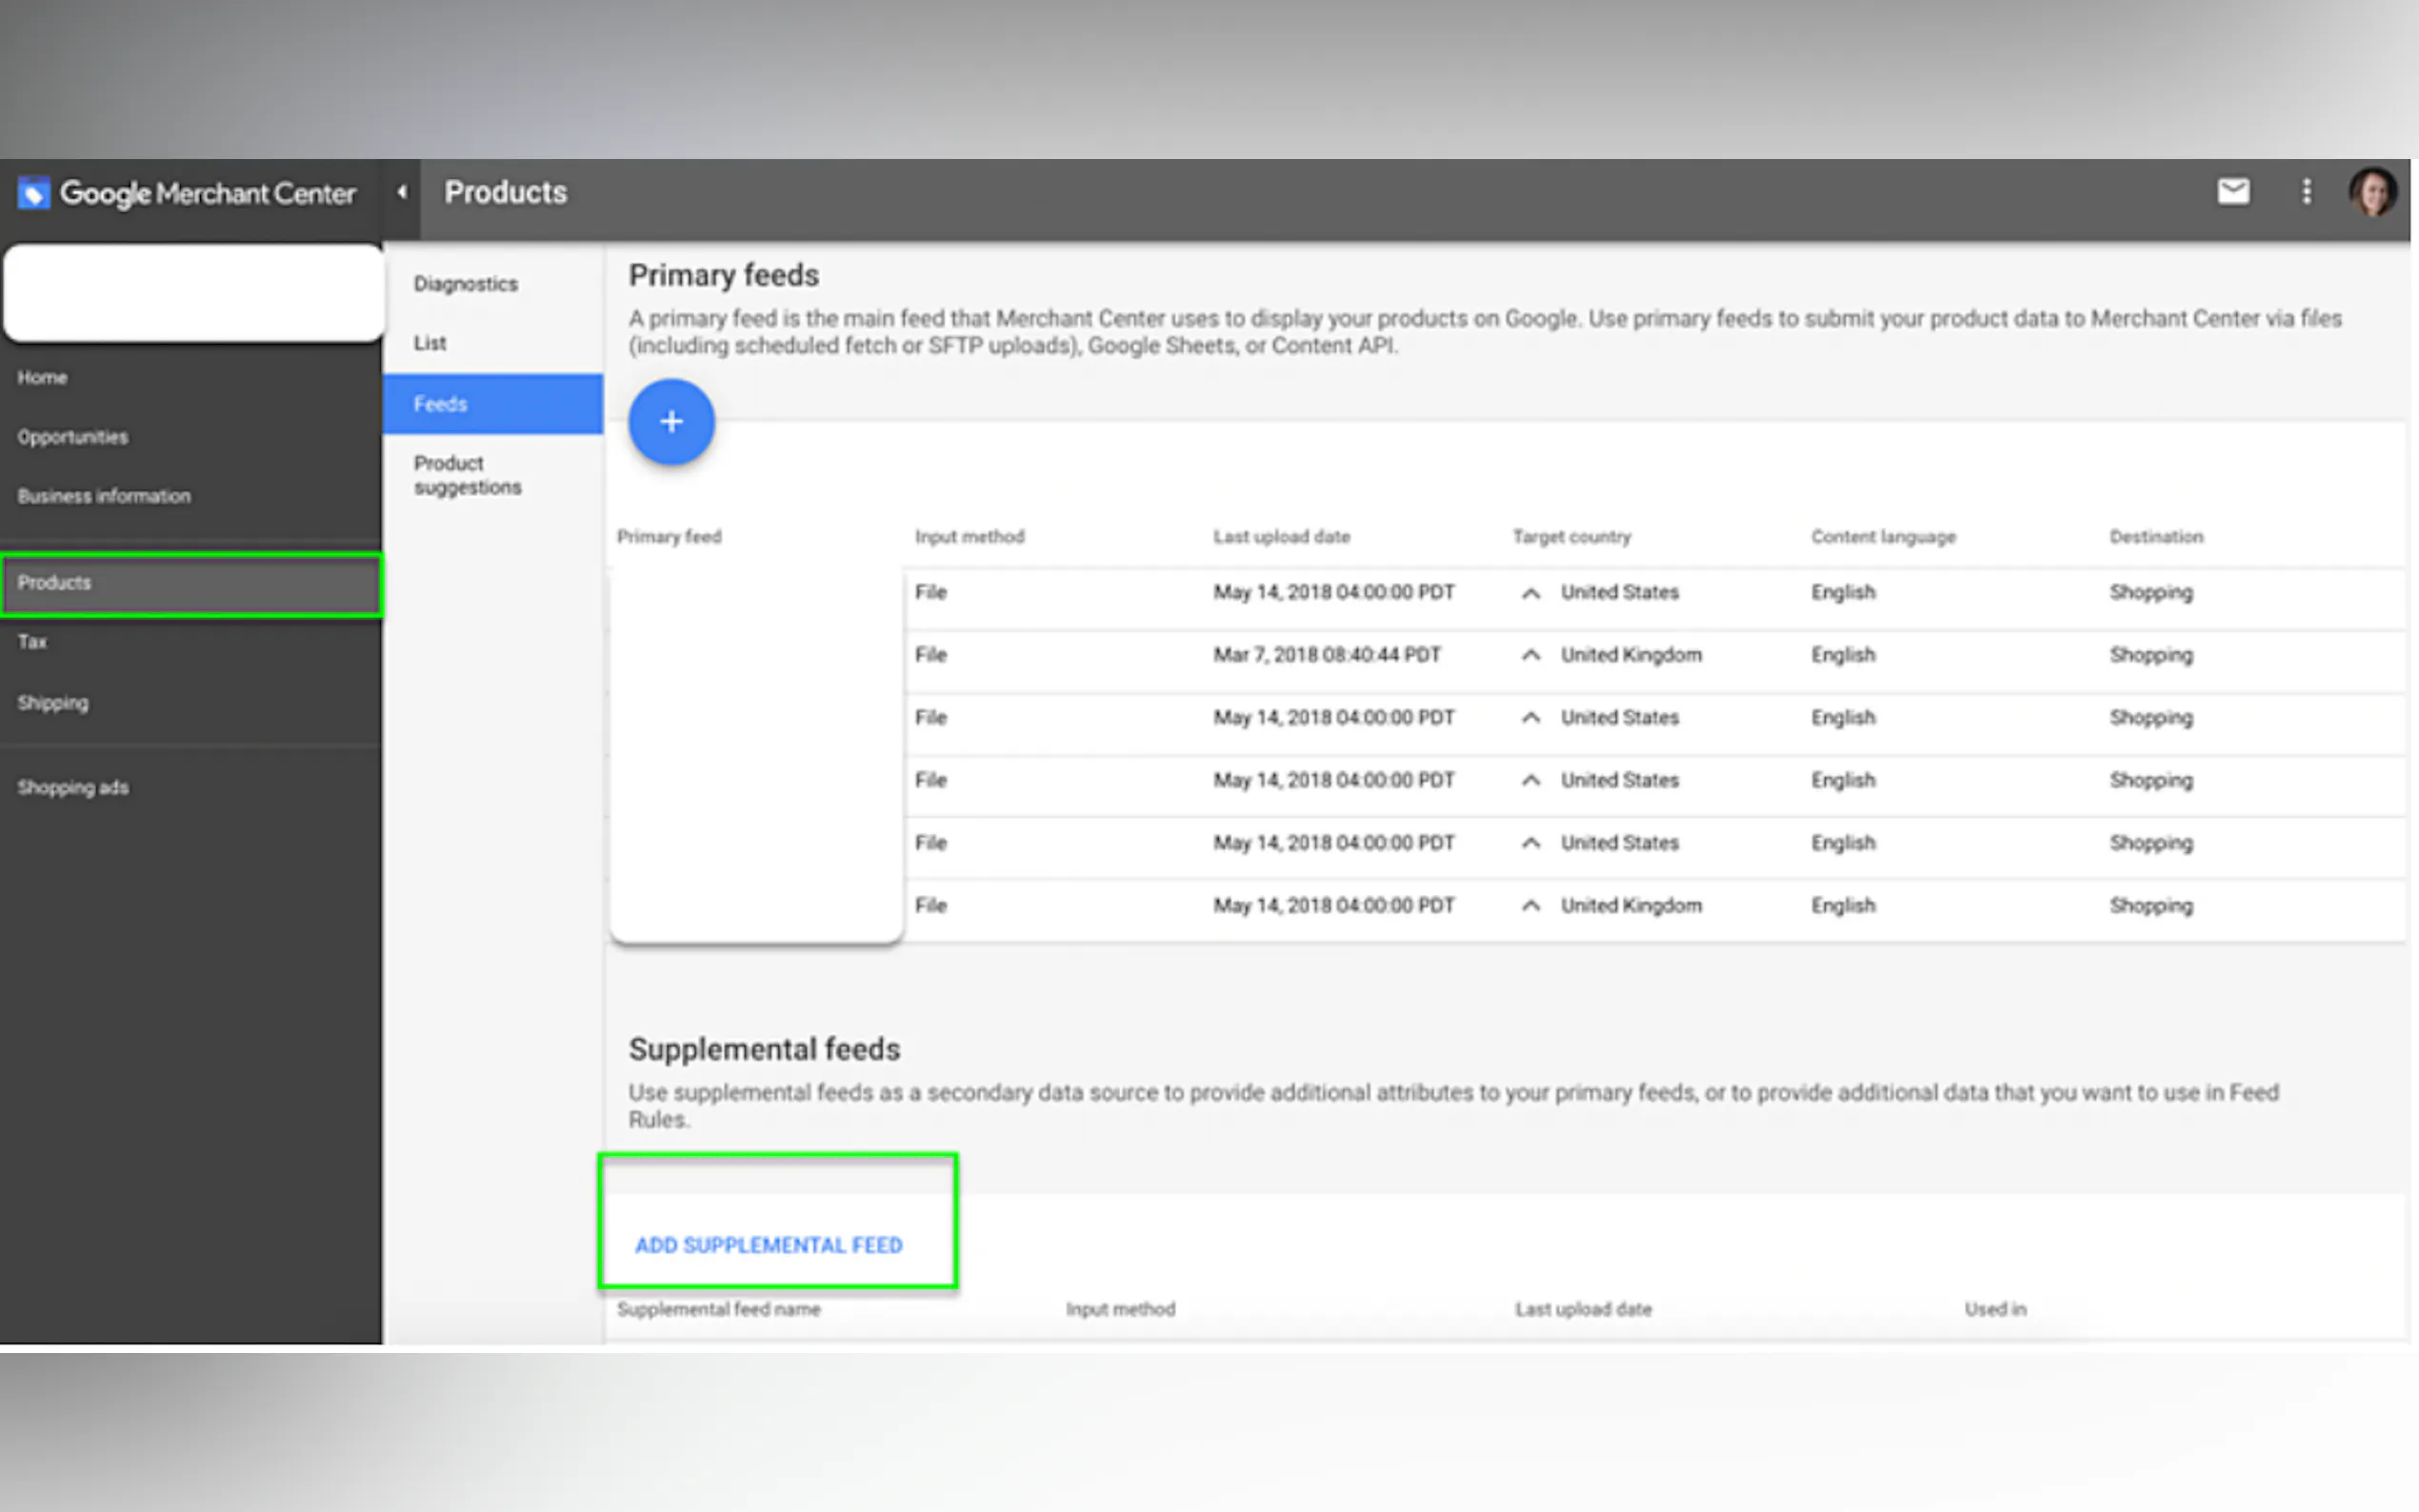
Task: Select Products in the left navigation
Action: pos(55,583)
